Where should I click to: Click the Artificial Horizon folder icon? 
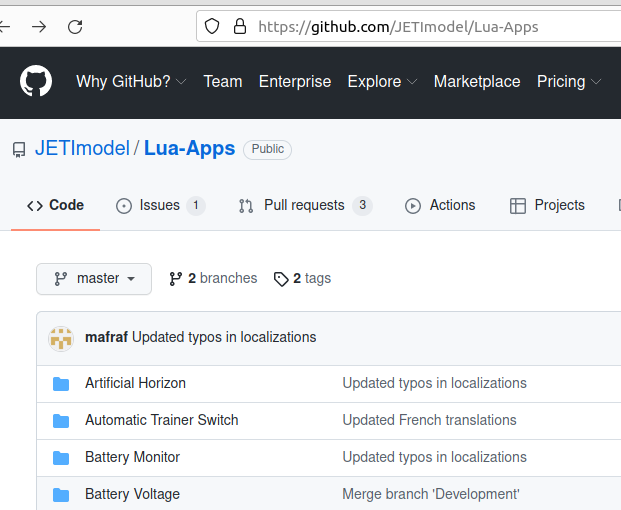pyautogui.click(x=61, y=384)
